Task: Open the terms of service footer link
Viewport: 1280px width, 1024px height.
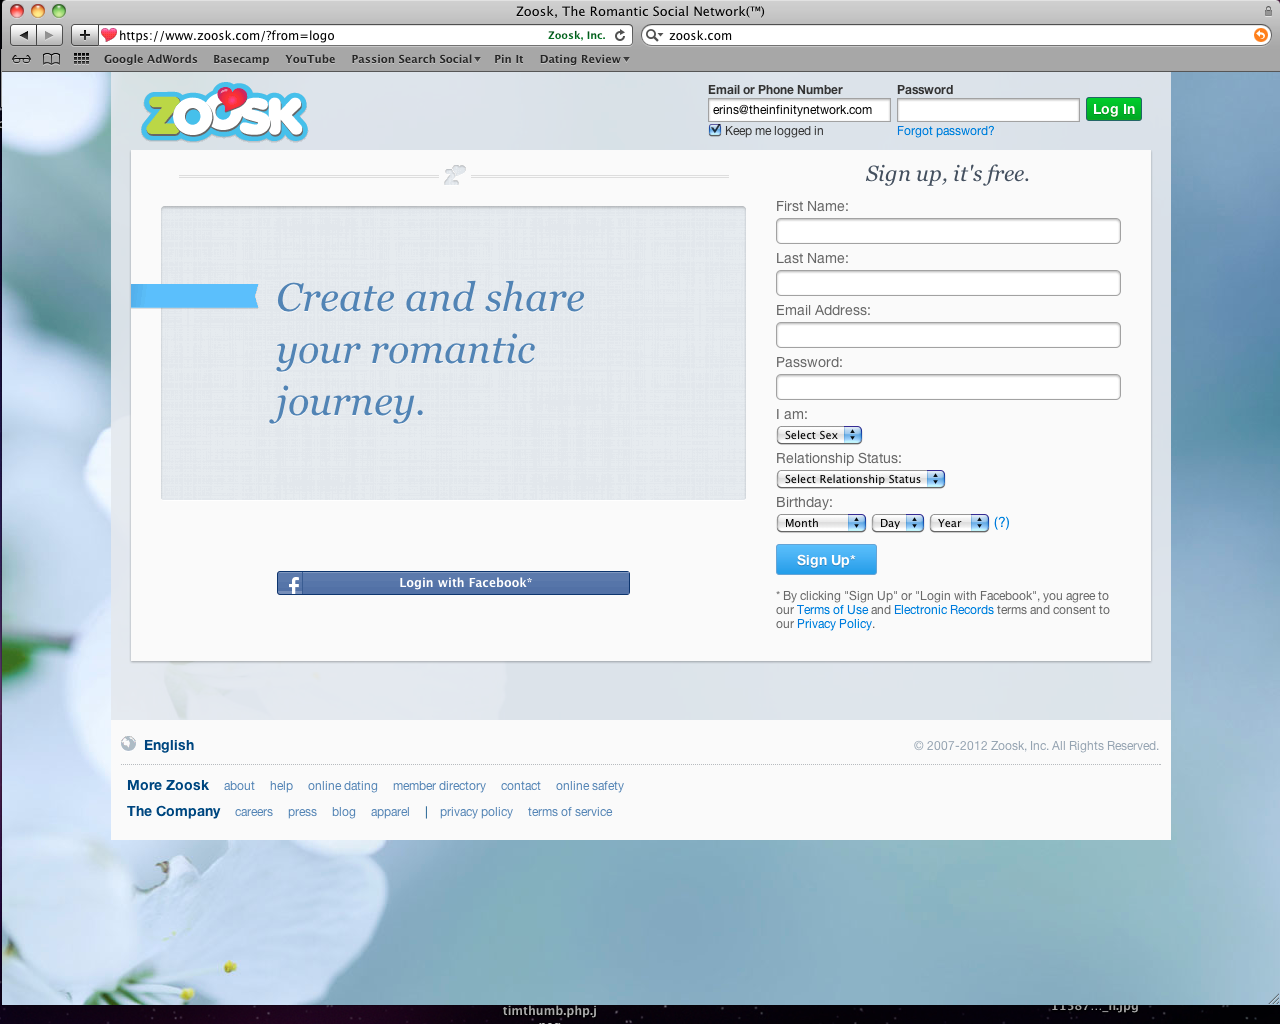Action: pos(570,812)
